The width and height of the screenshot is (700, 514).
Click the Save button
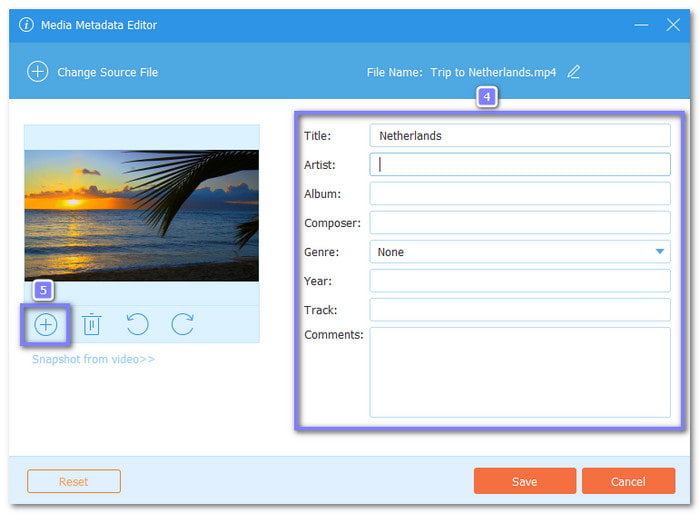(525, 481)
